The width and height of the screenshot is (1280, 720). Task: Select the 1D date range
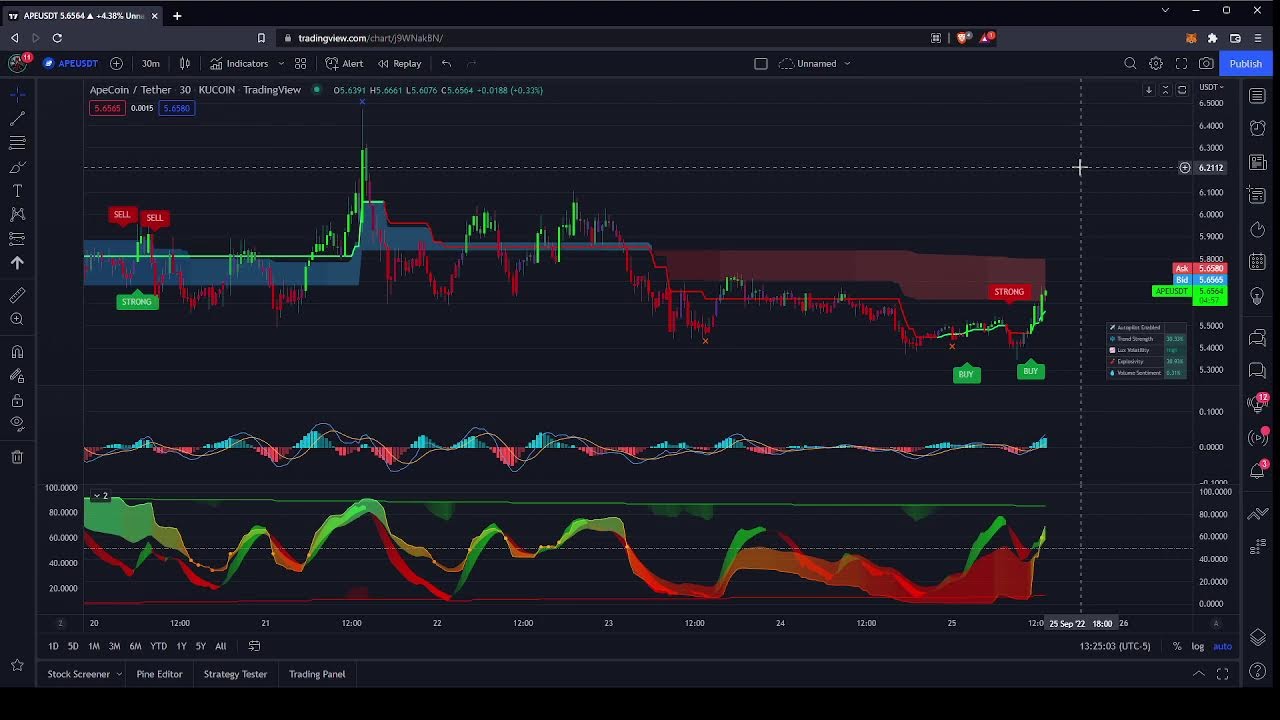[x=53, y=646]
